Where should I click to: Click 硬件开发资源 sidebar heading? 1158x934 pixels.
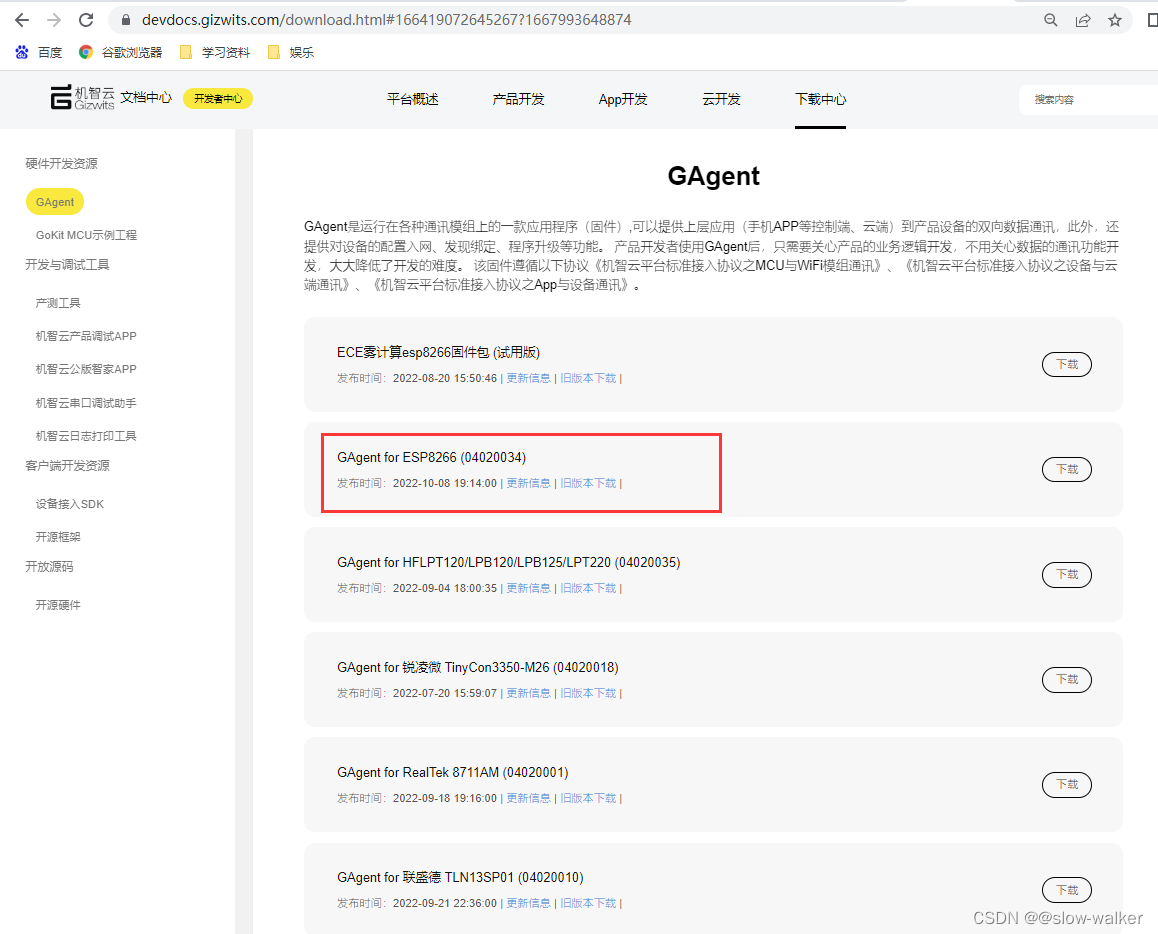61,163
